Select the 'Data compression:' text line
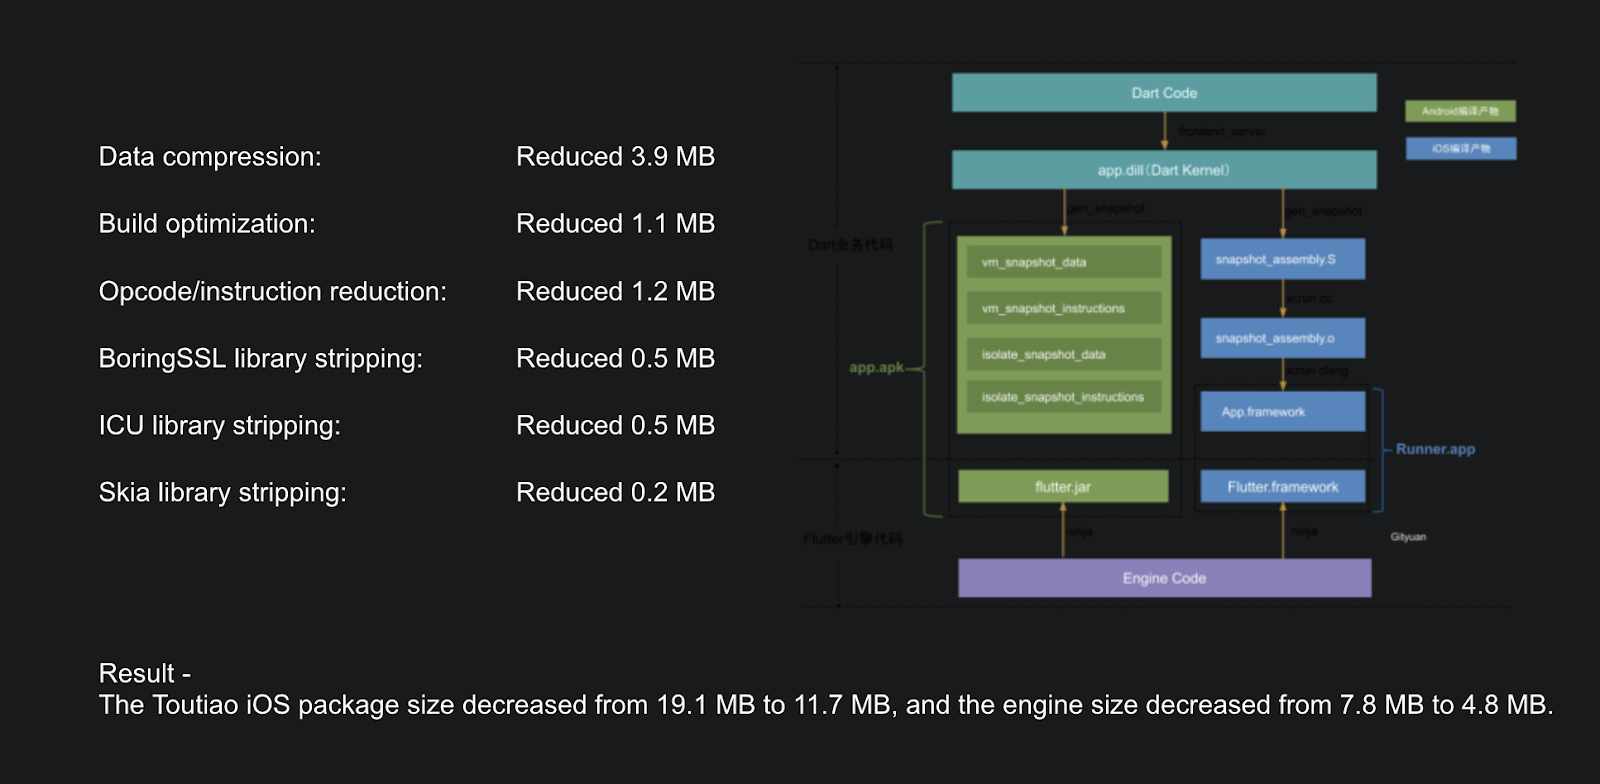 (210, 157)
